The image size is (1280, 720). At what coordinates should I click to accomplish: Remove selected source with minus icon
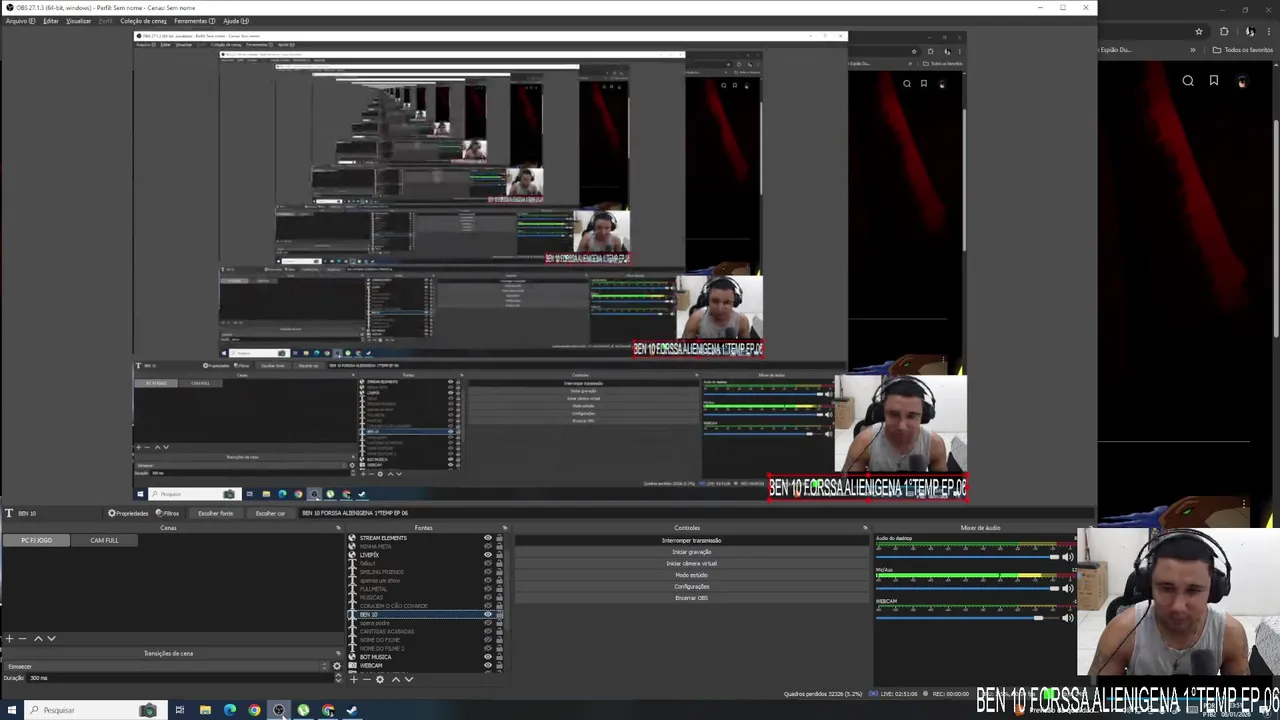pos(367,679)
